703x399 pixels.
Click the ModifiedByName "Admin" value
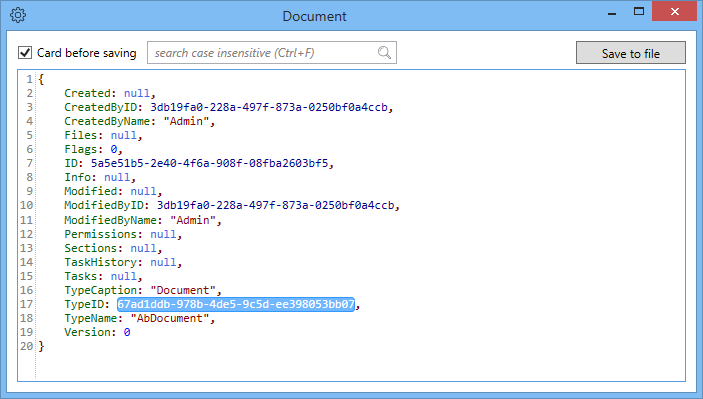coord(193,220)
